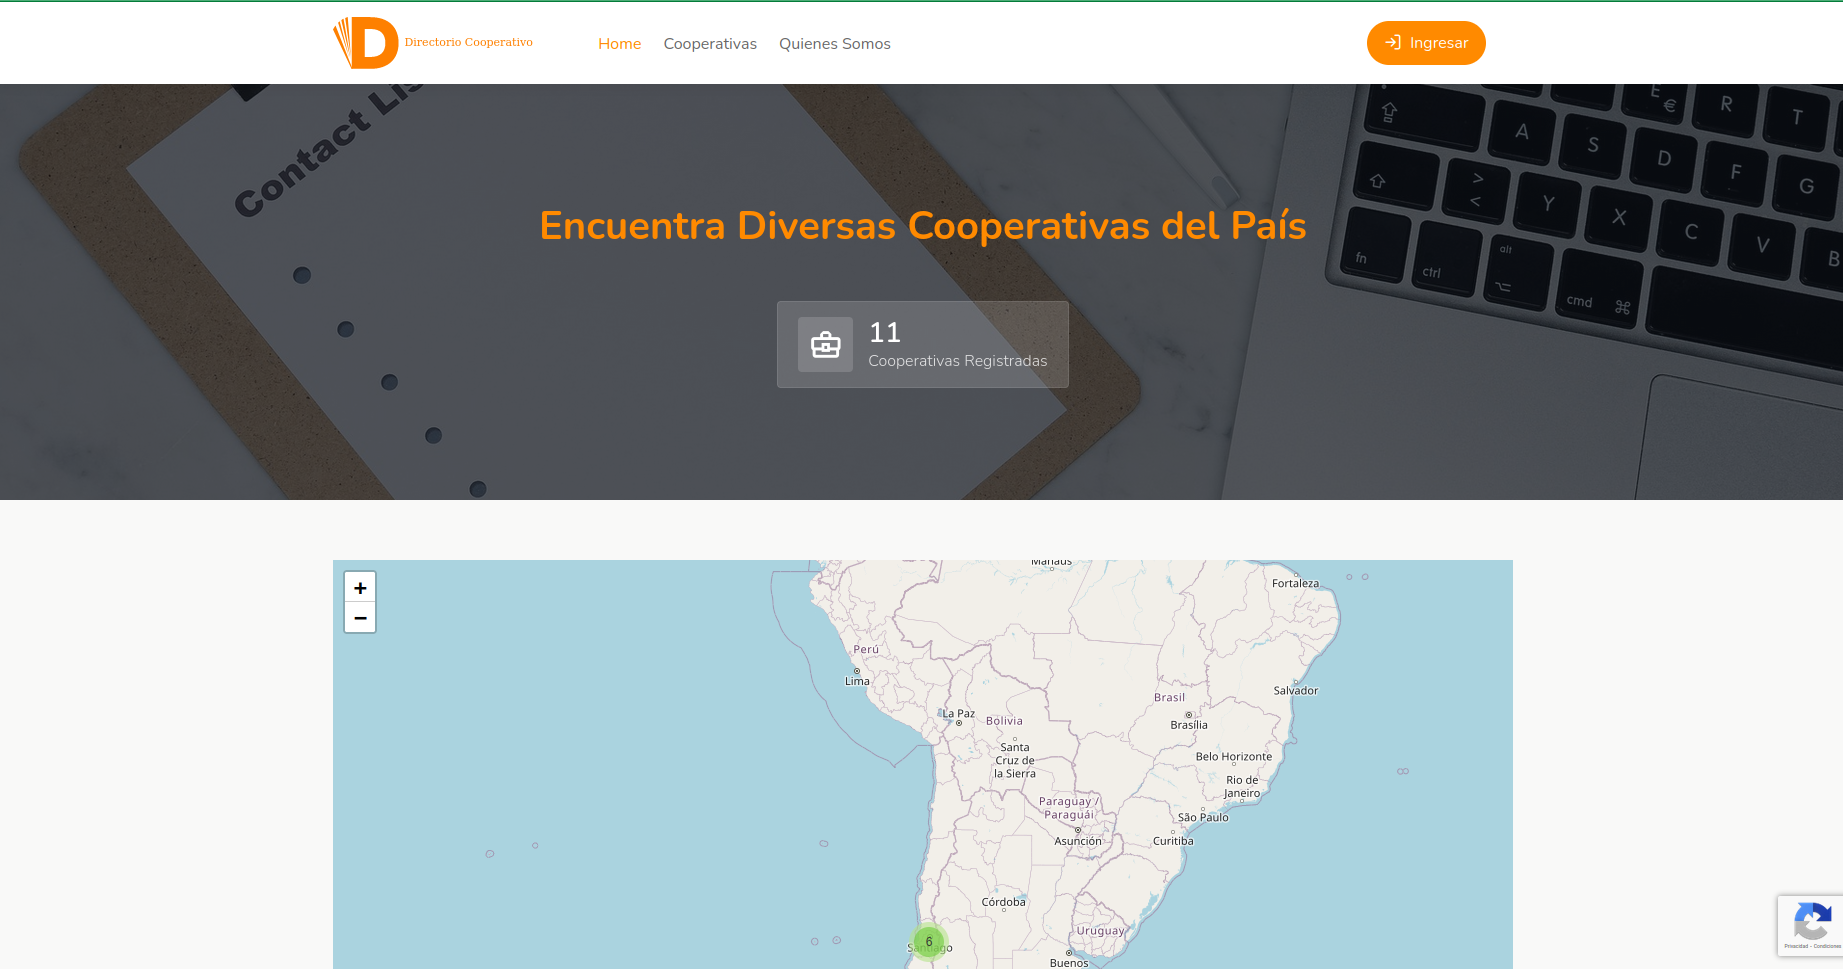Open the Quienes Somos page
The image size is (1843, 969).
coord(835,44)
